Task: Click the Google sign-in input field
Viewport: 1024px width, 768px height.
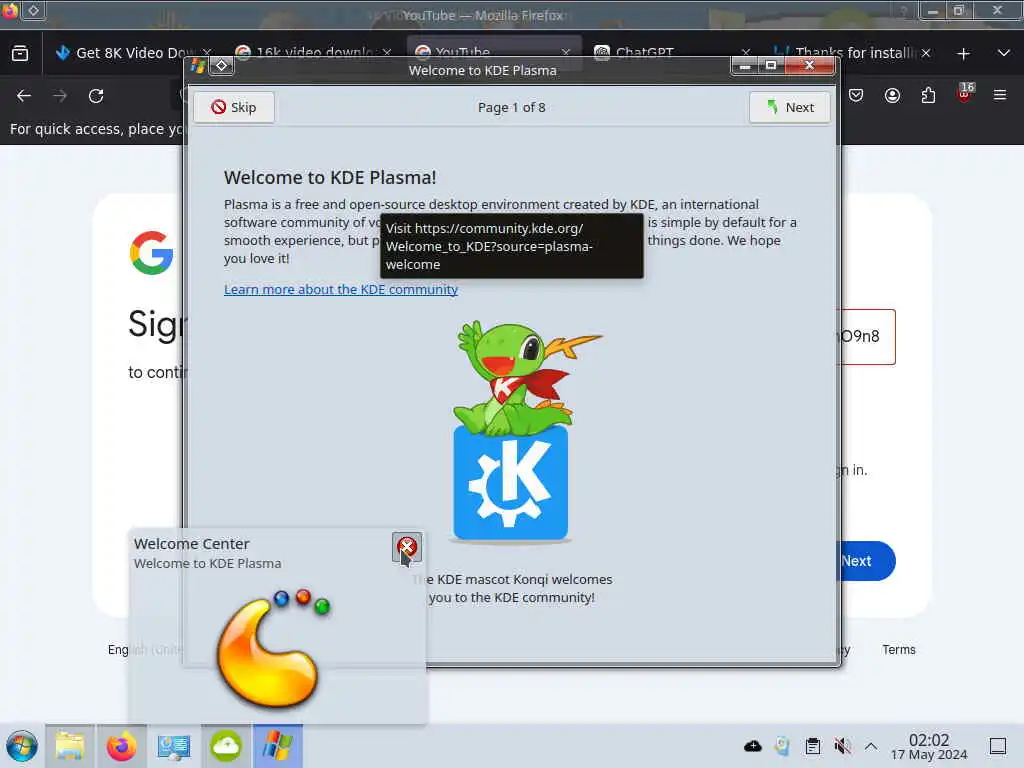Action: (x=867, y=337)
